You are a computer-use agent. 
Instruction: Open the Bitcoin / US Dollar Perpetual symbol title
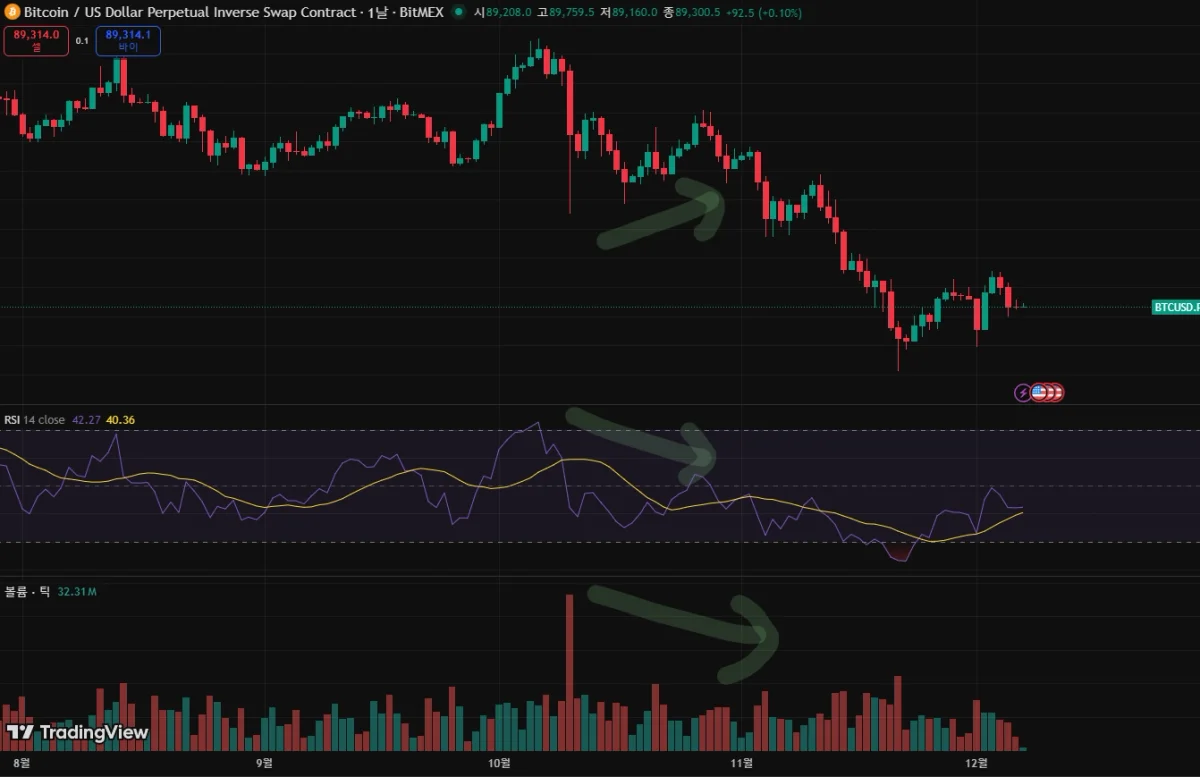[233, 12]
